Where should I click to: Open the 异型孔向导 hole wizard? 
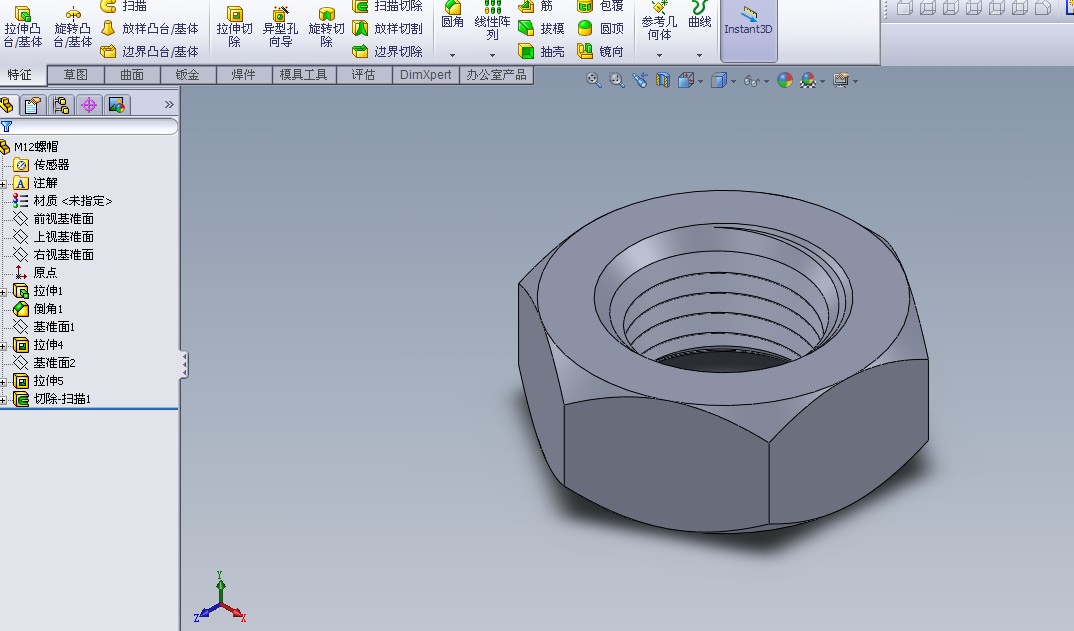(280, 27)
